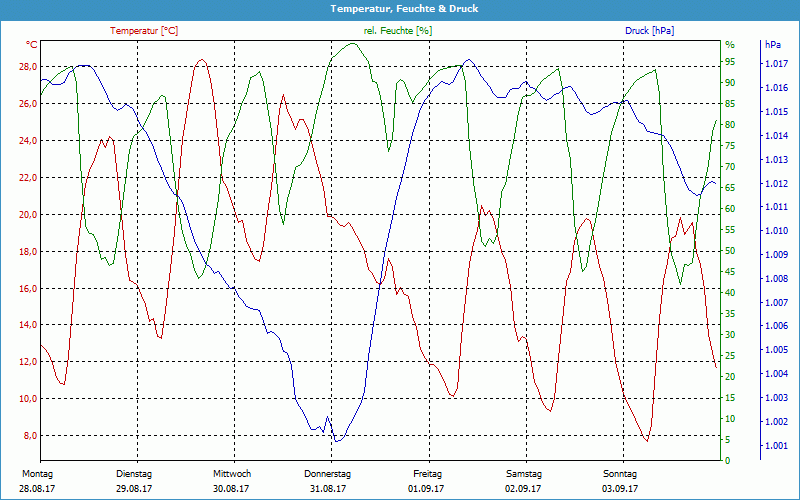Viewport: 800px width, 500px height.
Task: Click the 'Mittwoch' day label
Action: tap(232, 474)
